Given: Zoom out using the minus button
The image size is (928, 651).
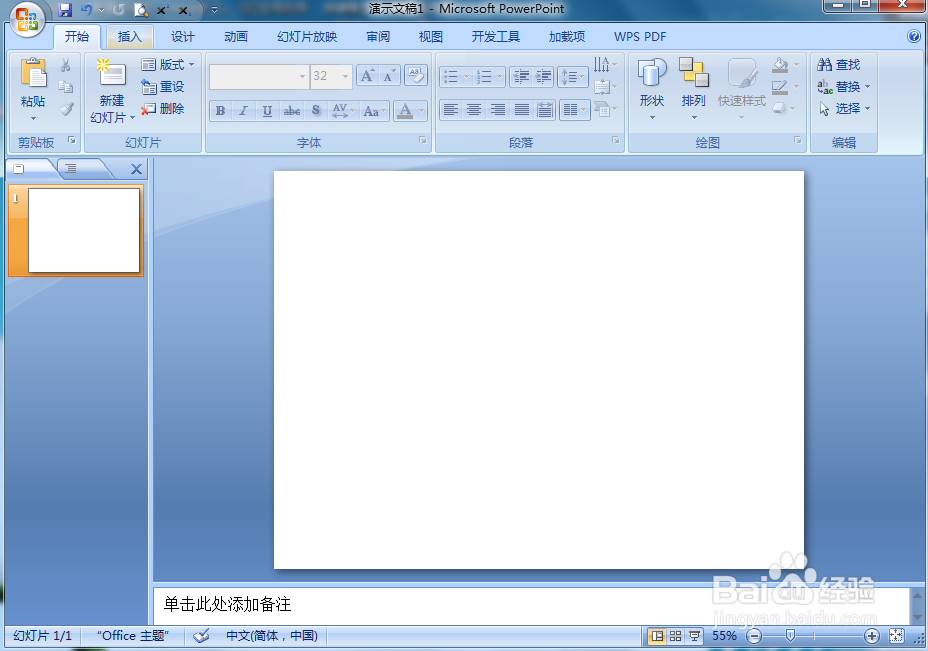Looking at the screenshot, I should 754,636.
